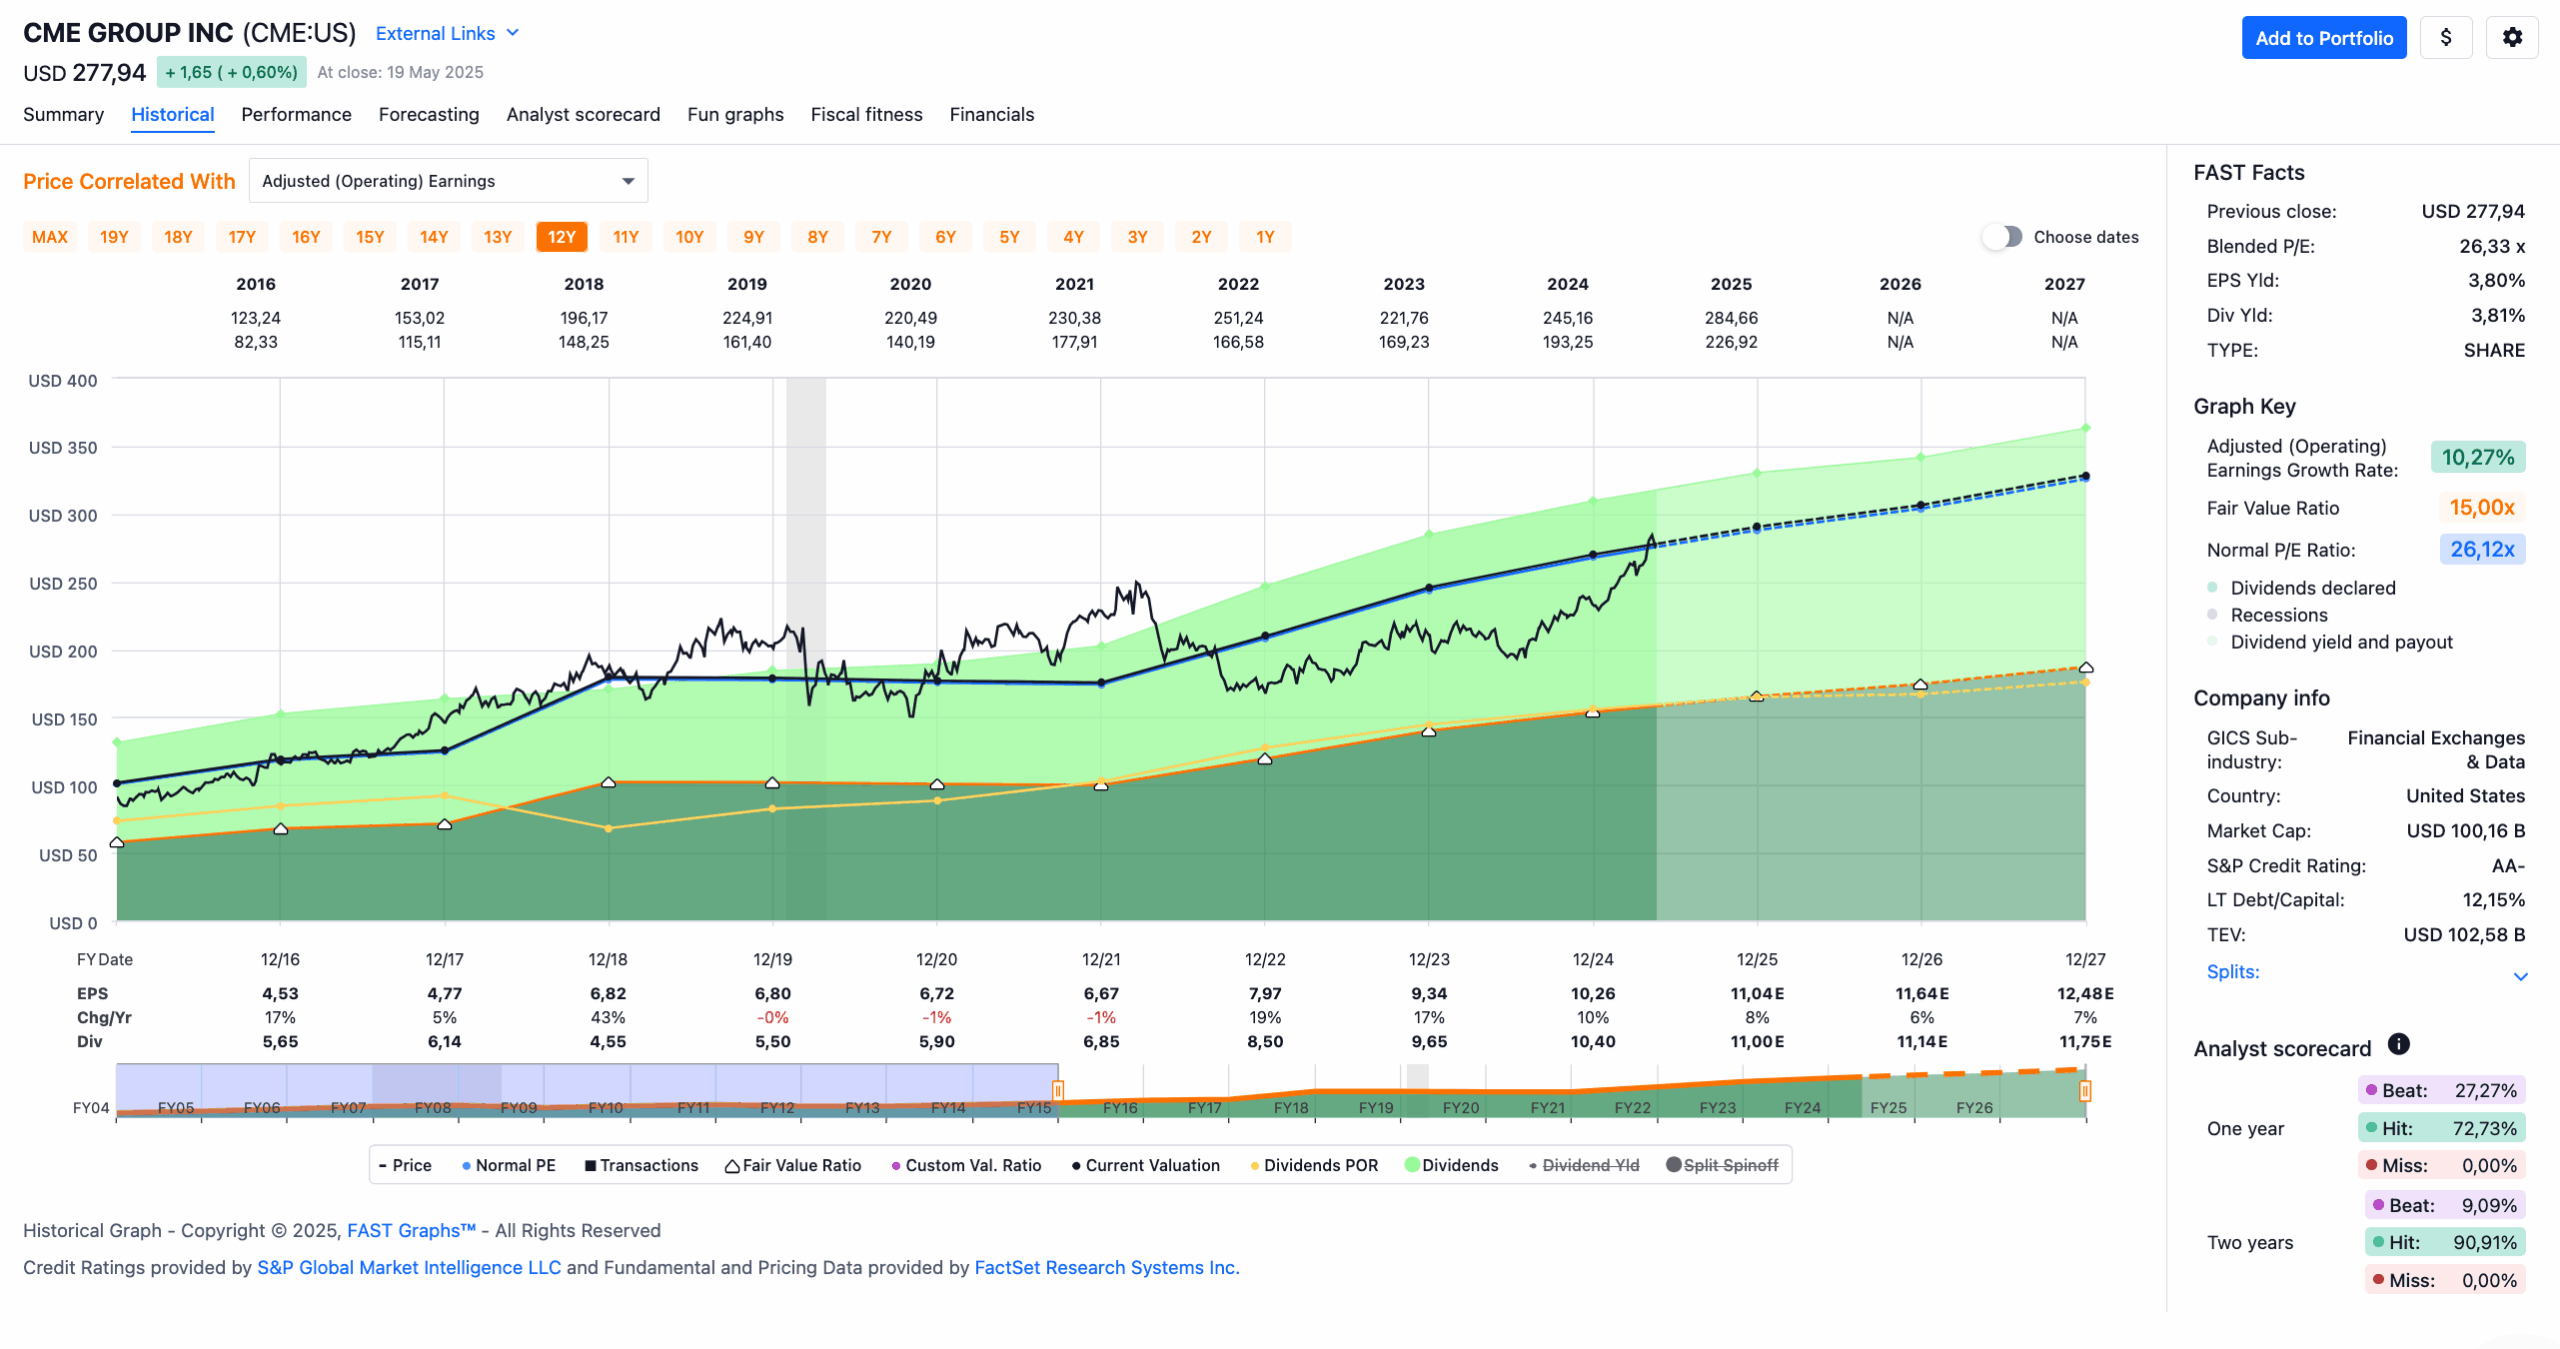Open the Adjusted (Operating) Earnings dropdown
This screenshot has height=1349, width=2560.
448,181
